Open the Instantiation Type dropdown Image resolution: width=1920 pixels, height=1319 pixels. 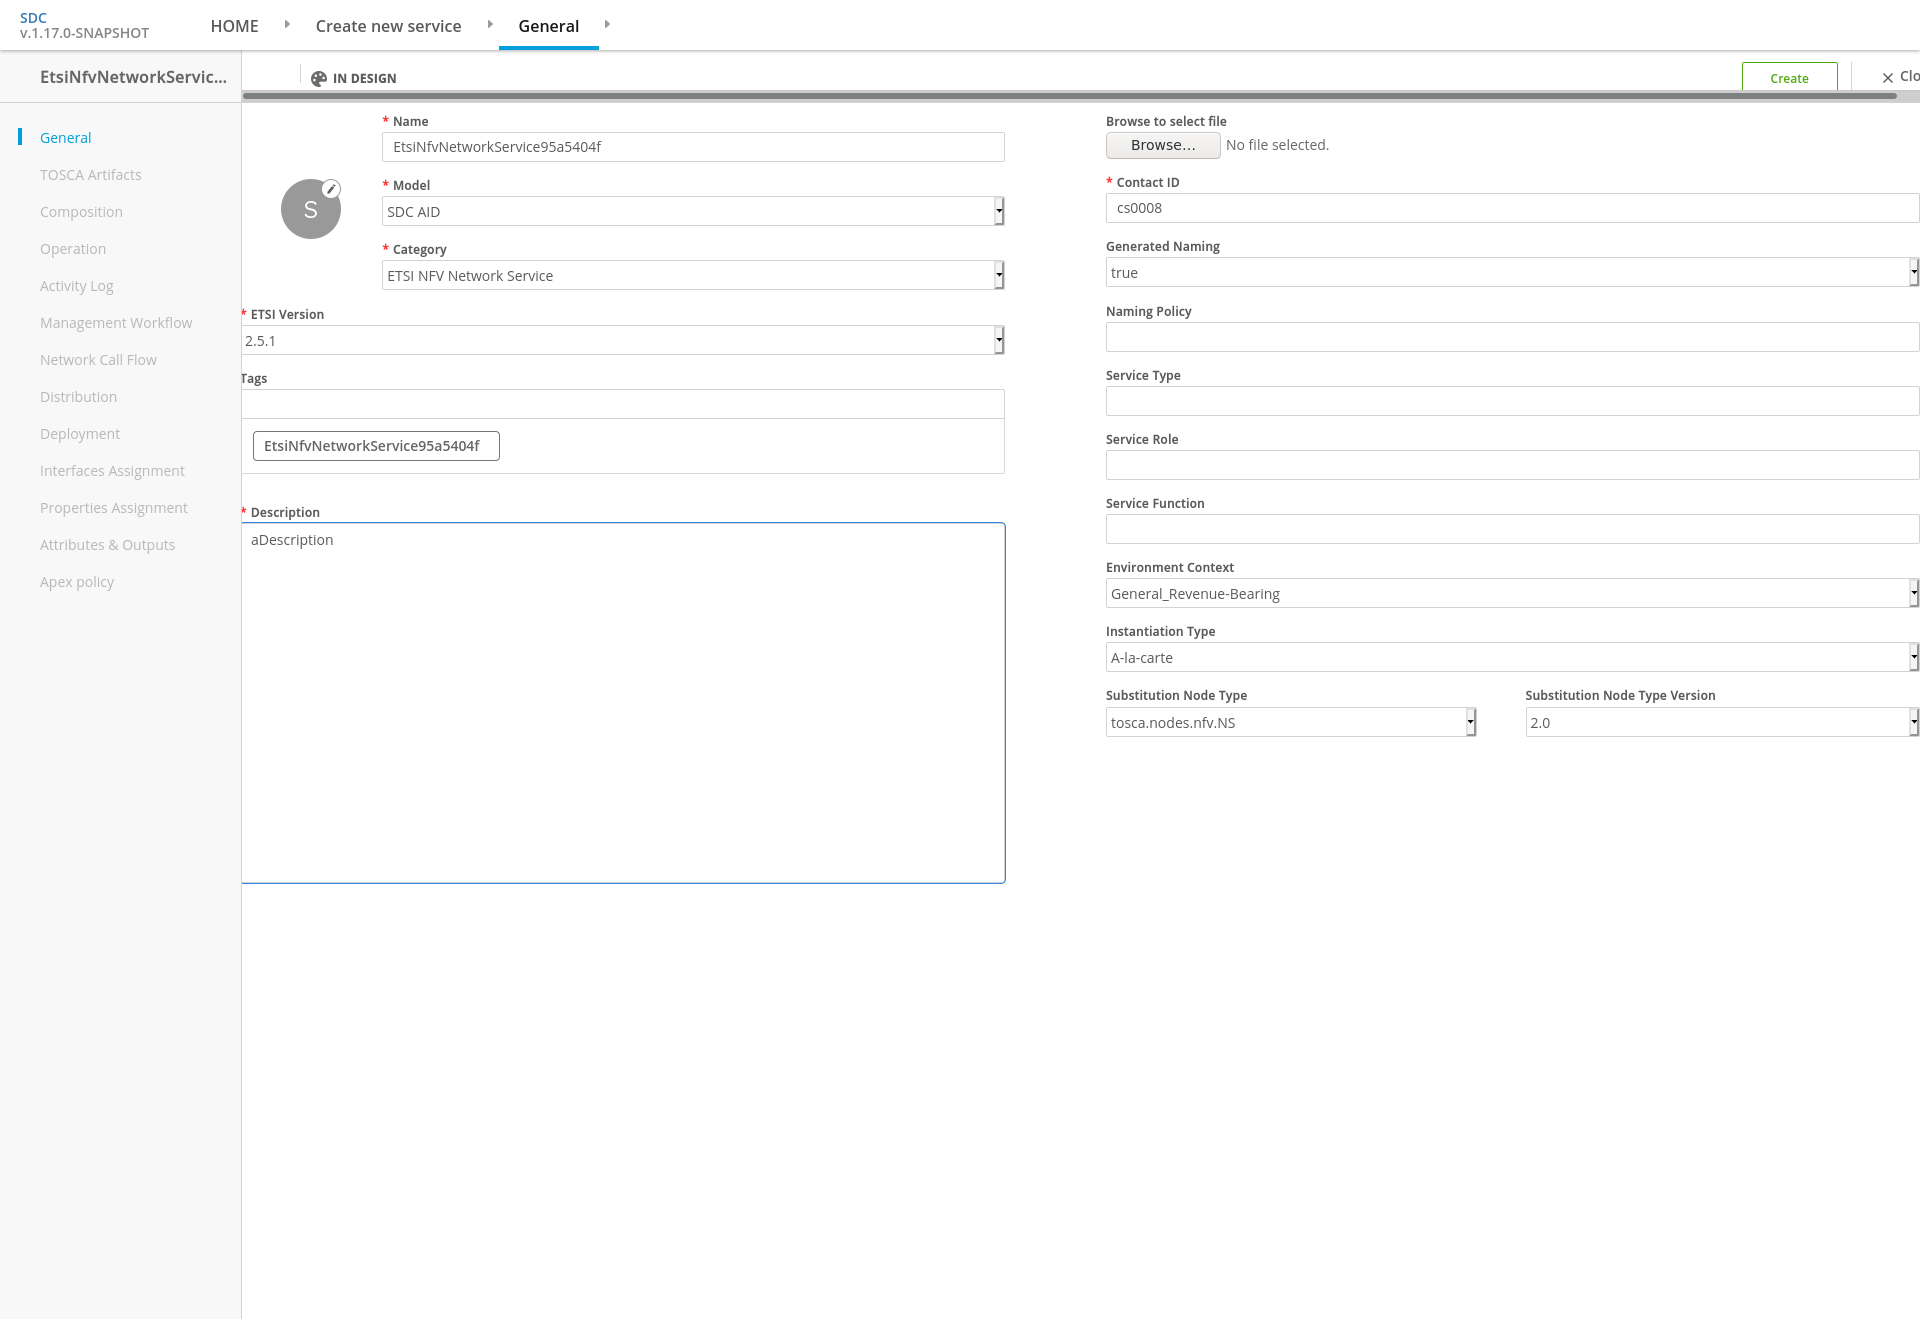coord(1512,657)
